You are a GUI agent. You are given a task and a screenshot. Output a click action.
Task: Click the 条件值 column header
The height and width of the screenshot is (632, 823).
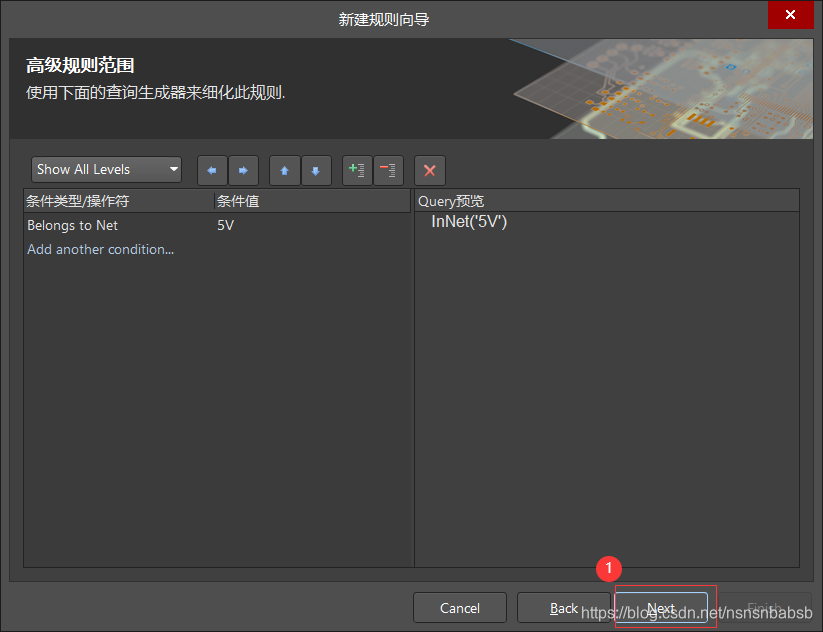pos(313,201)
